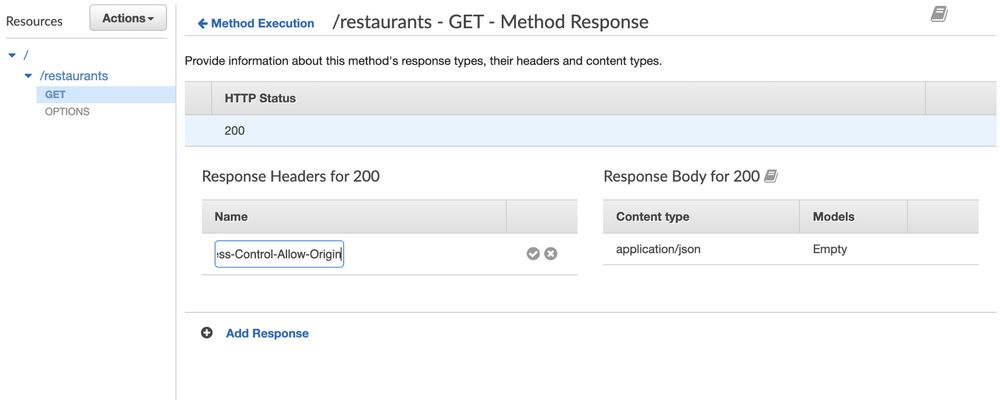1000x400 pixels.
Task: Select the OPTIONS method in the resource tree
Action: (67, 112)
